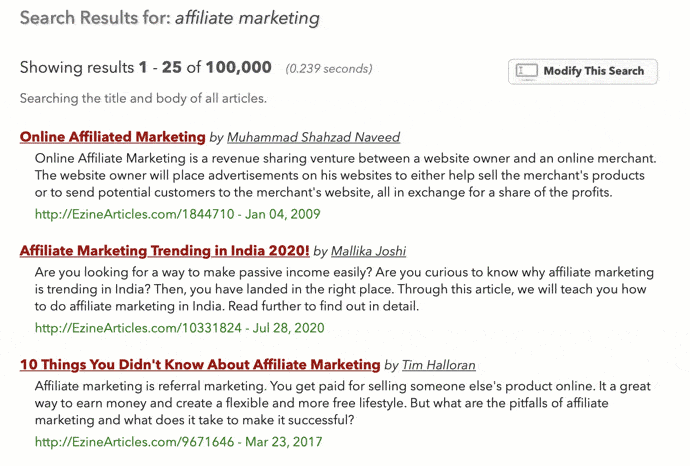
Task: Open the Online Affiliated Marketing article
Action: 113,137
